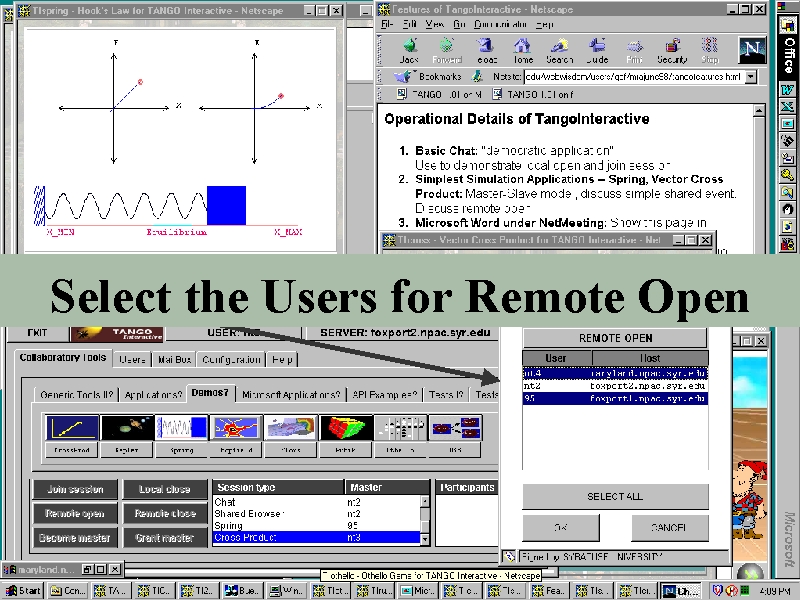Select the foxport1.npac.syr.edu user row

point(615,398)
